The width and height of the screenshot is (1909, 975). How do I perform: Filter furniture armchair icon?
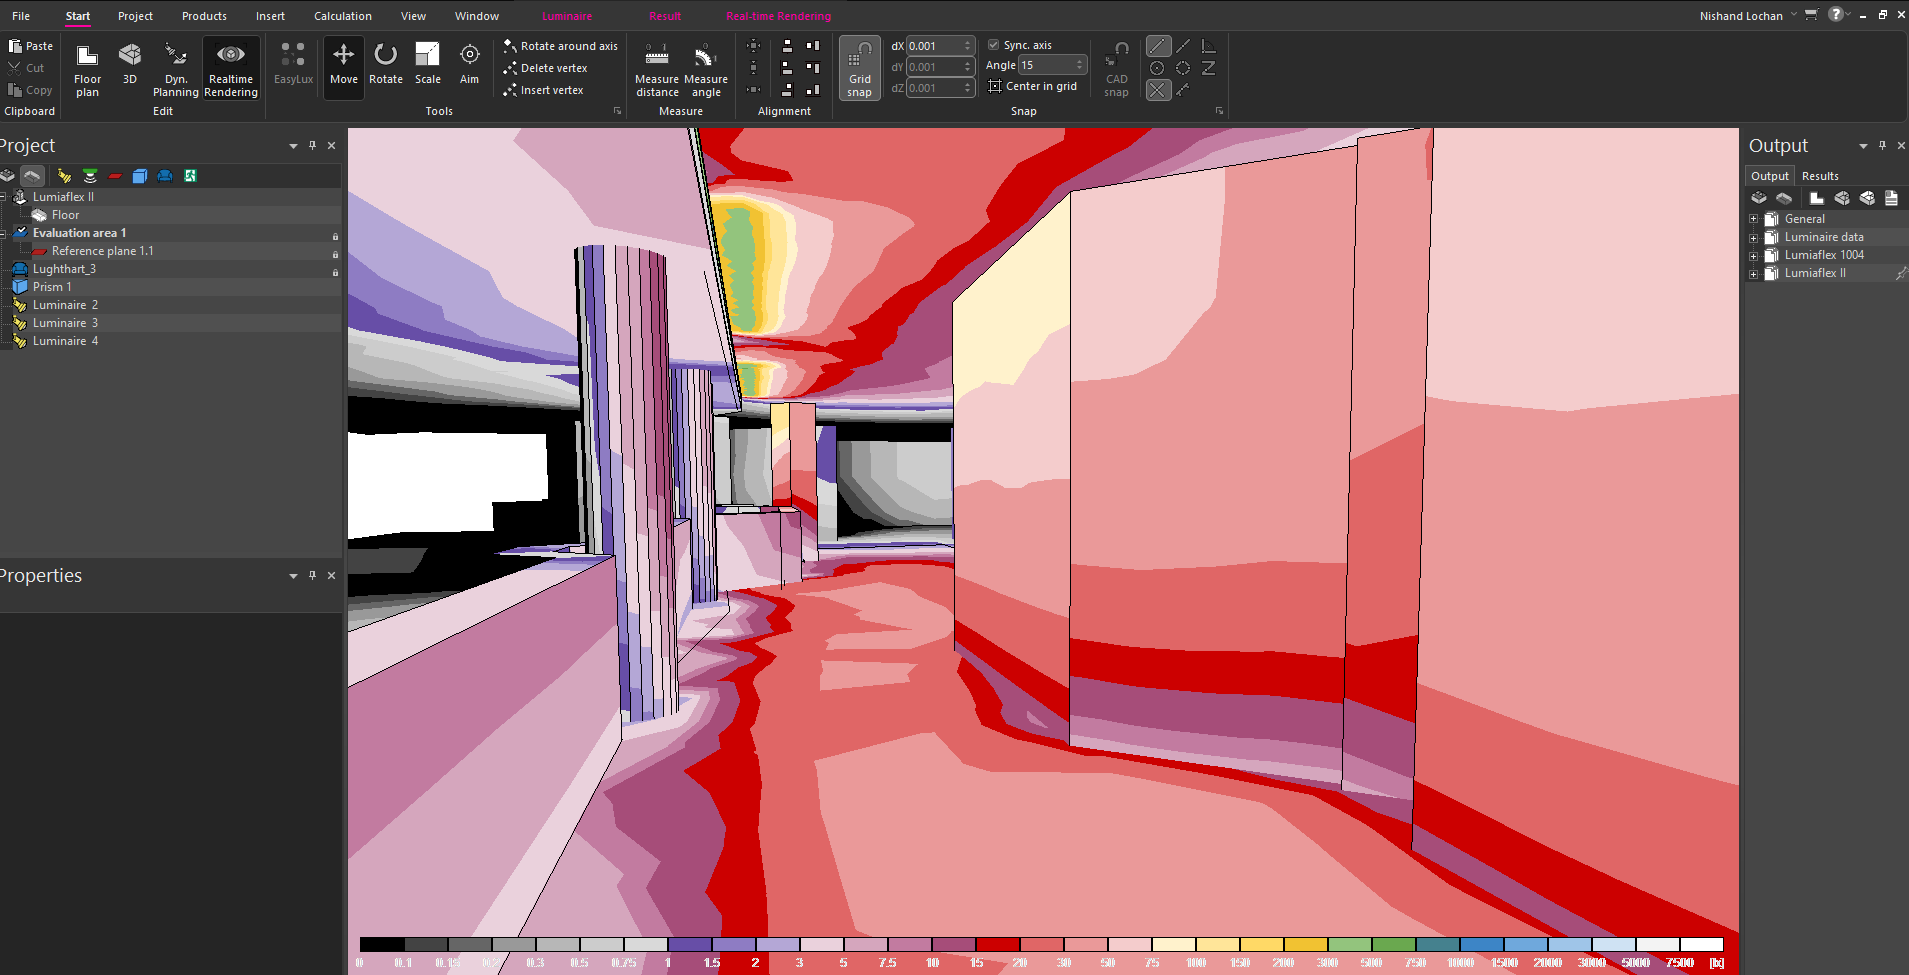pos(165,176)
